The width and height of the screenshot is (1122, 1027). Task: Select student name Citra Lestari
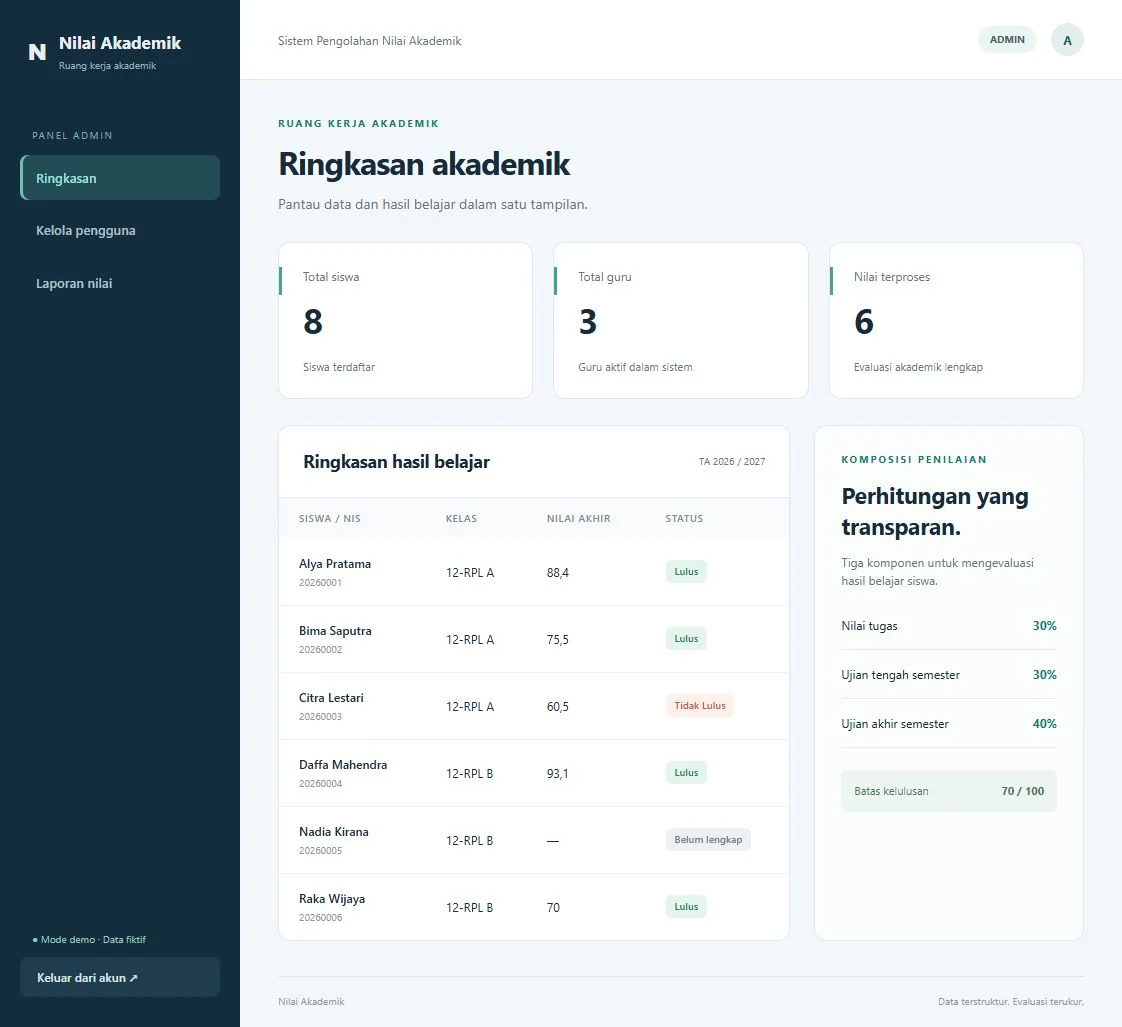click(x=331, y=698)
